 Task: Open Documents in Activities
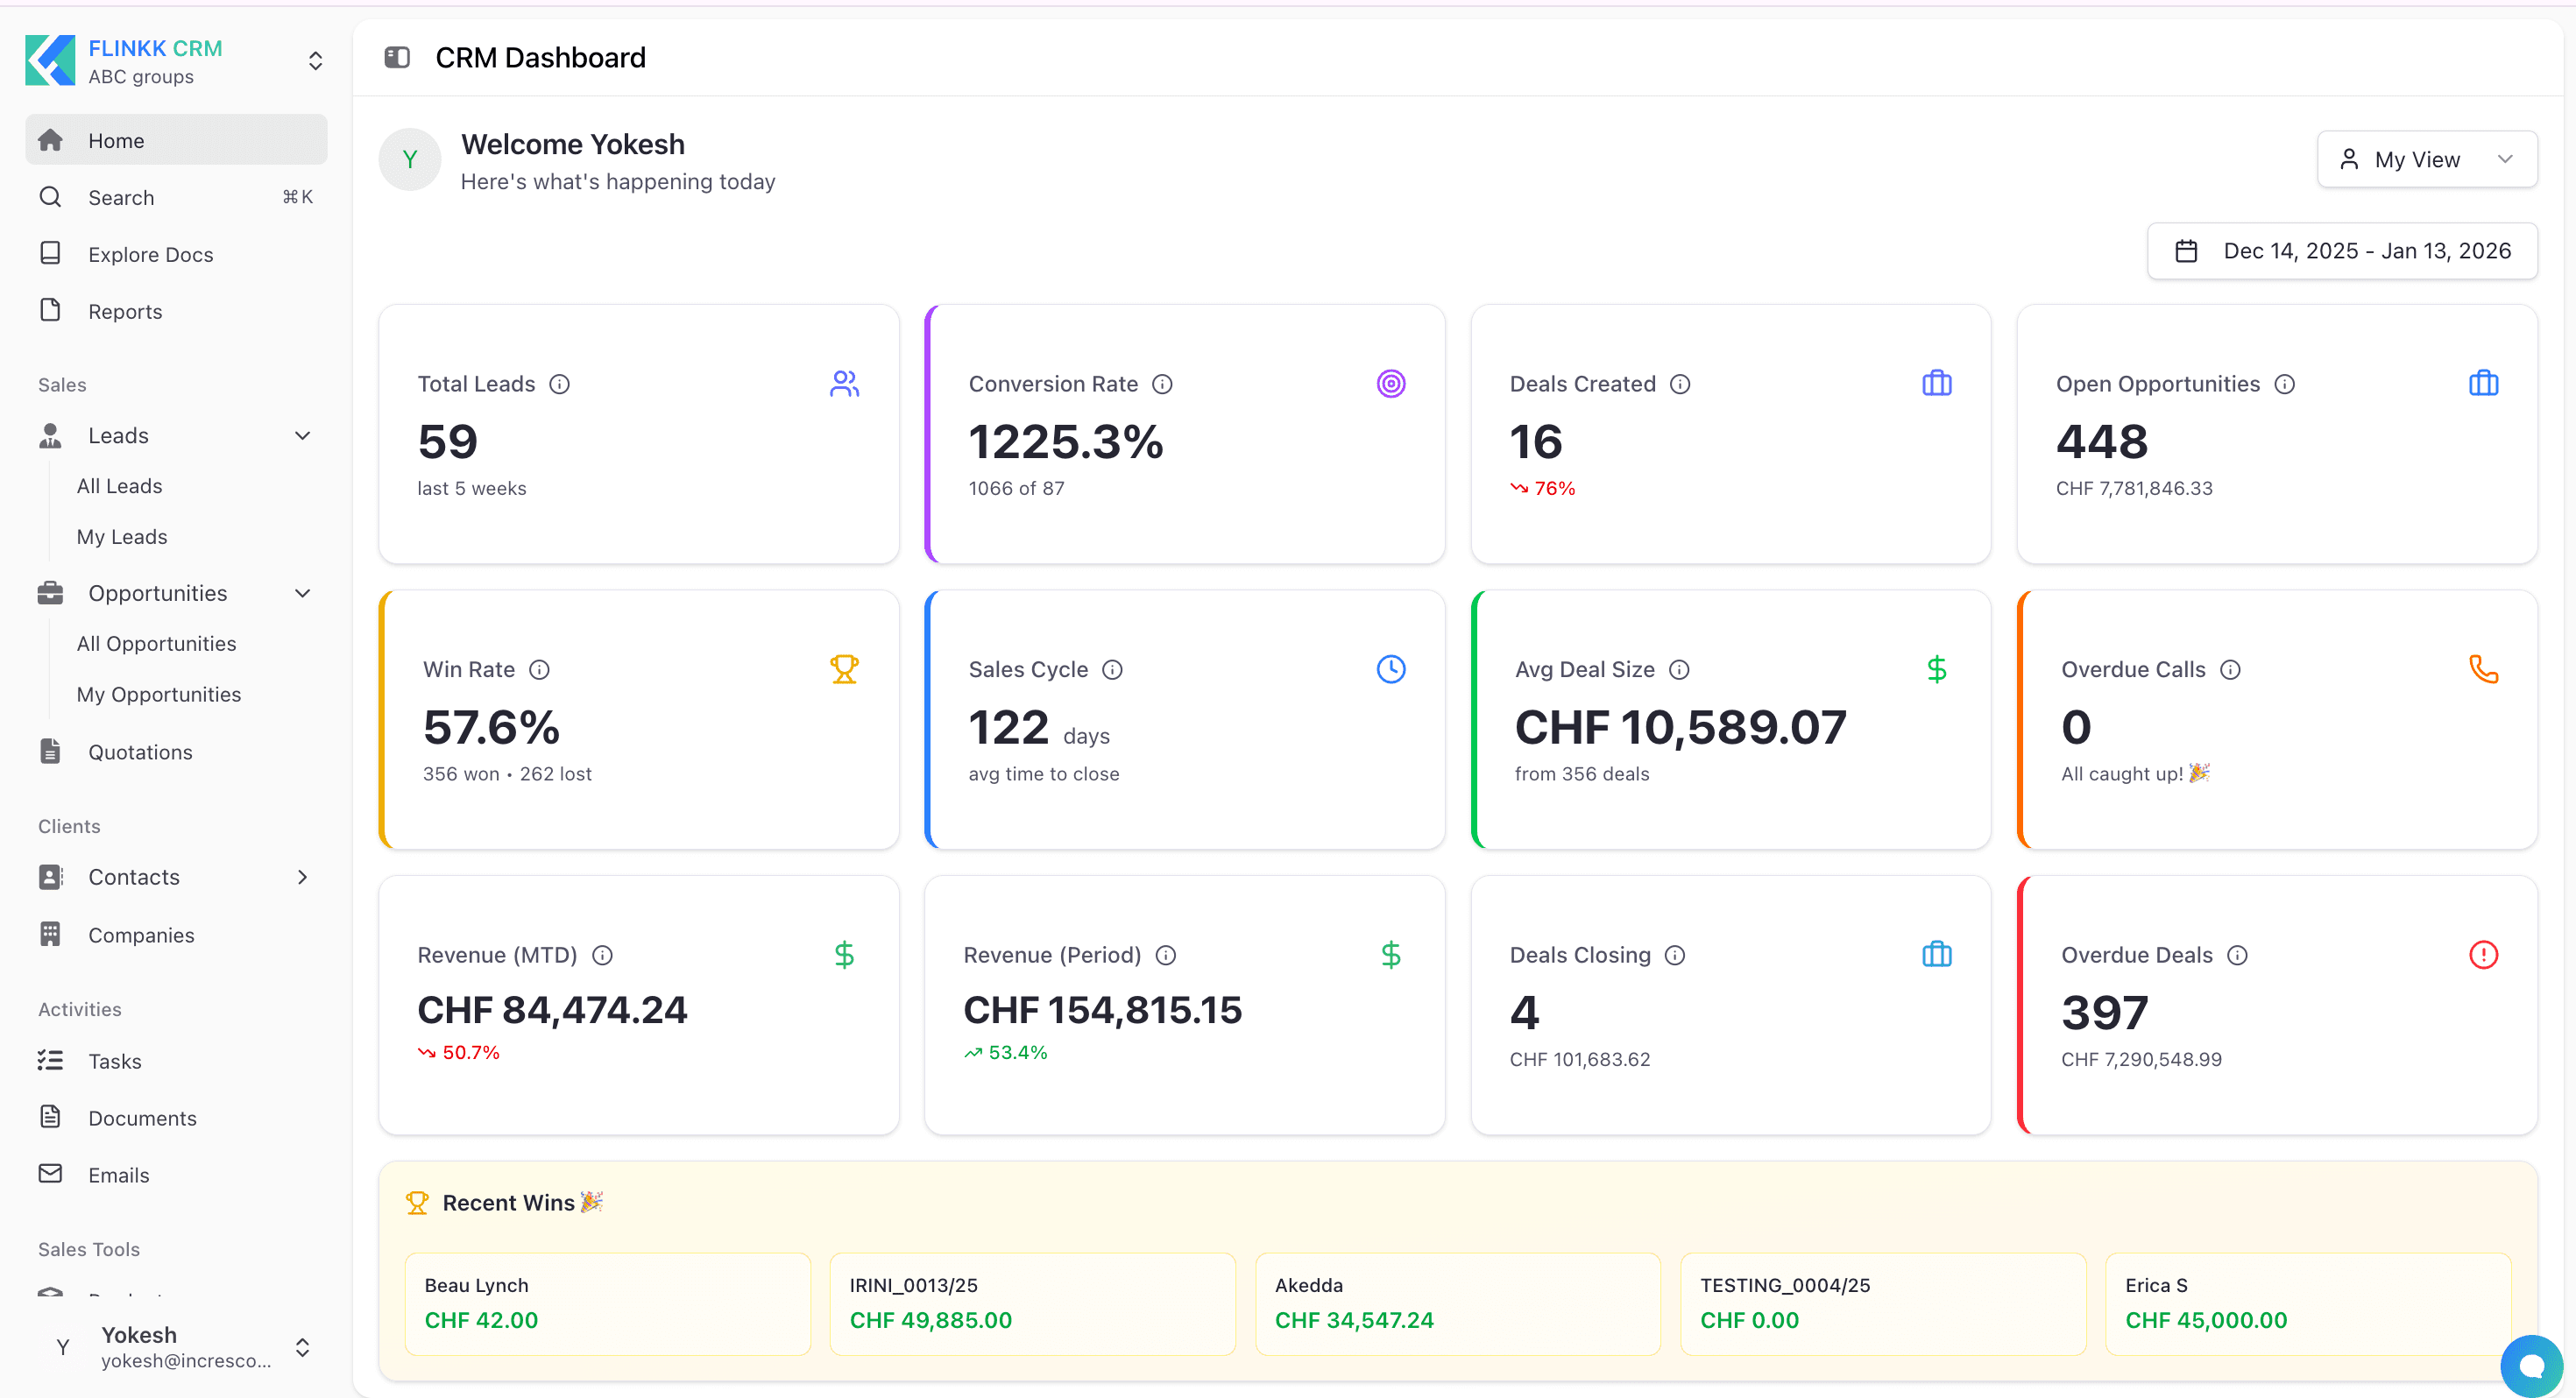pos(176,1118)
